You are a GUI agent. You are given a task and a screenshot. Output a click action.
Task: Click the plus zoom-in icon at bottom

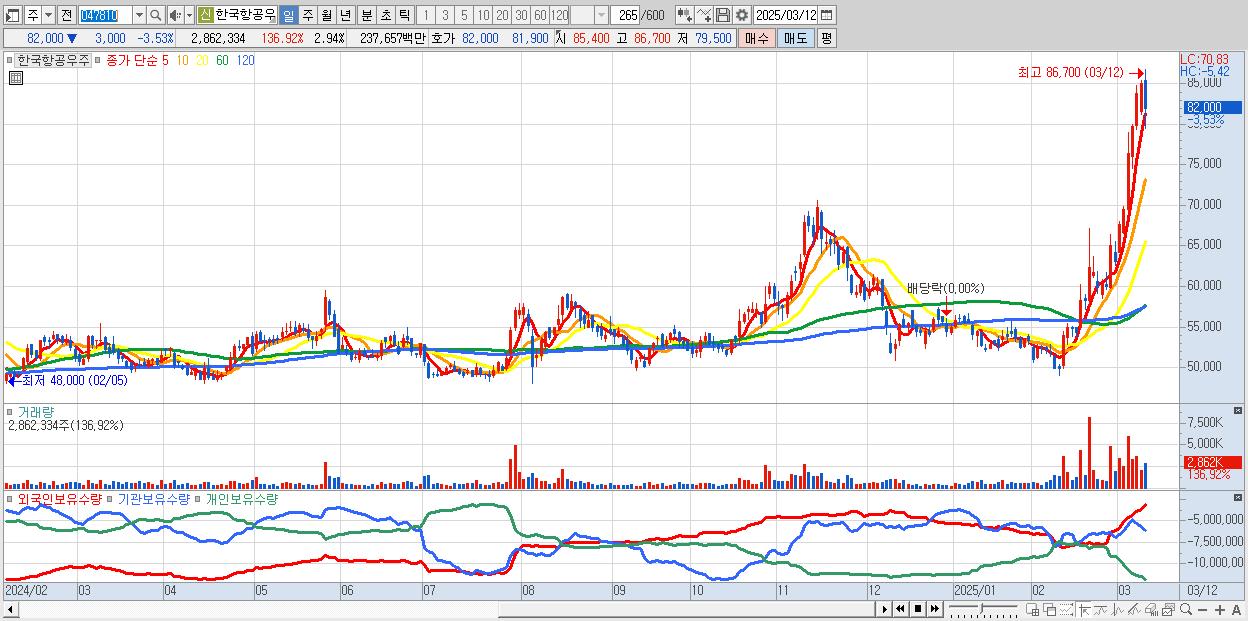click(x=1220, y=609)
